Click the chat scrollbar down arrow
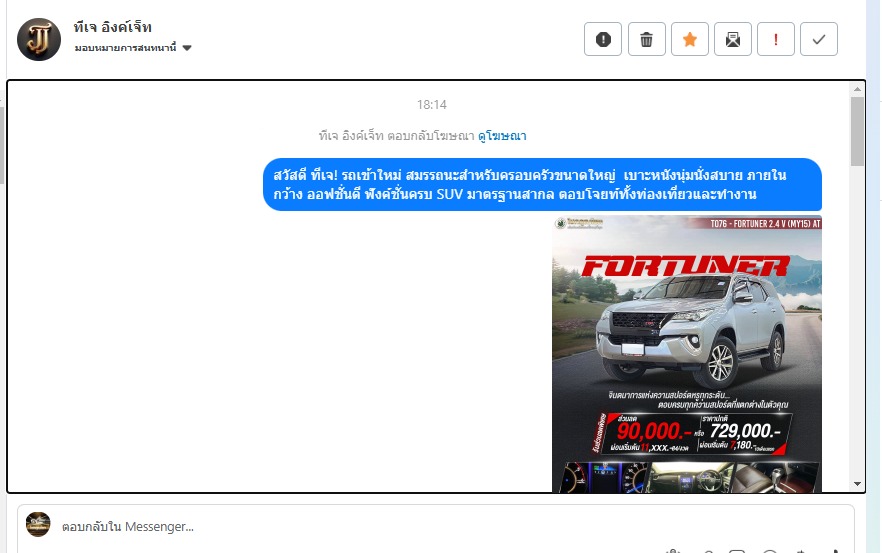The height and width of the screenshot is (553, 882). (857, 484)
